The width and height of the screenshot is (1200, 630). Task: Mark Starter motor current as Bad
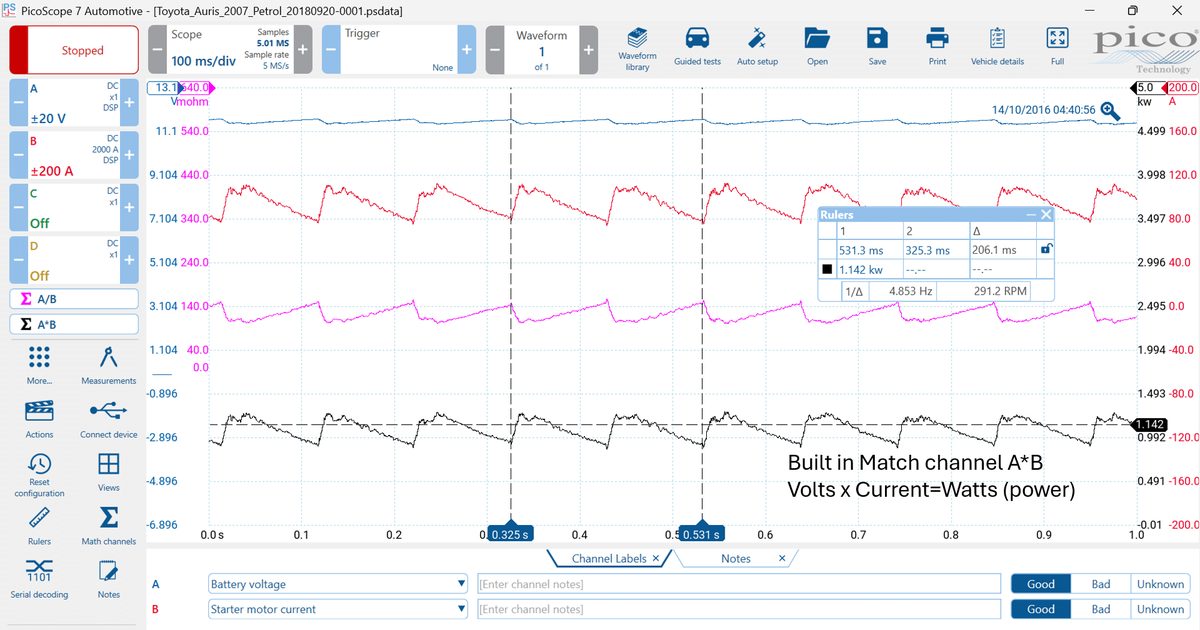(1101, 609)
